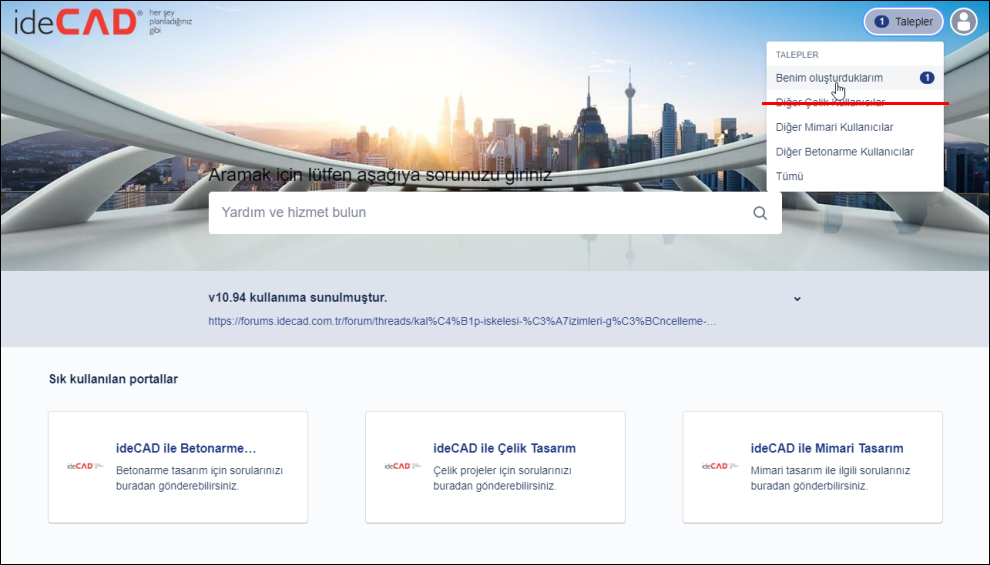990x565 pixels.
Task: Open the forums.idecad.com.tr announcement link
Action: [462, 321]
